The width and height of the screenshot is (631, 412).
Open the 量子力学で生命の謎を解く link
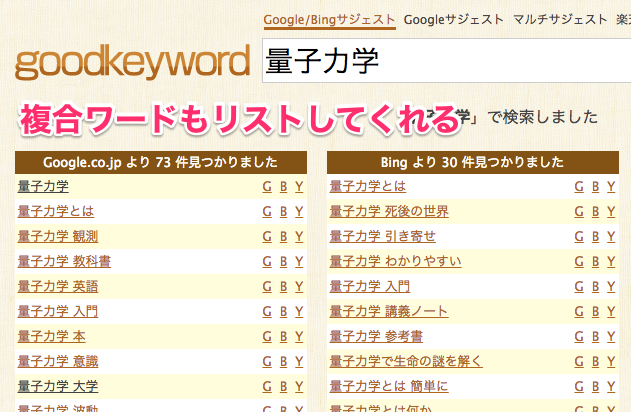coord(406,361)
